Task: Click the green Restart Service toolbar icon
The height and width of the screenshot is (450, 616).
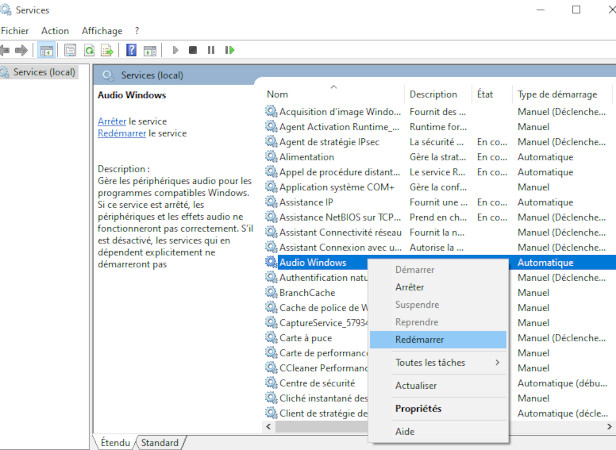Action: coord(230,50)
